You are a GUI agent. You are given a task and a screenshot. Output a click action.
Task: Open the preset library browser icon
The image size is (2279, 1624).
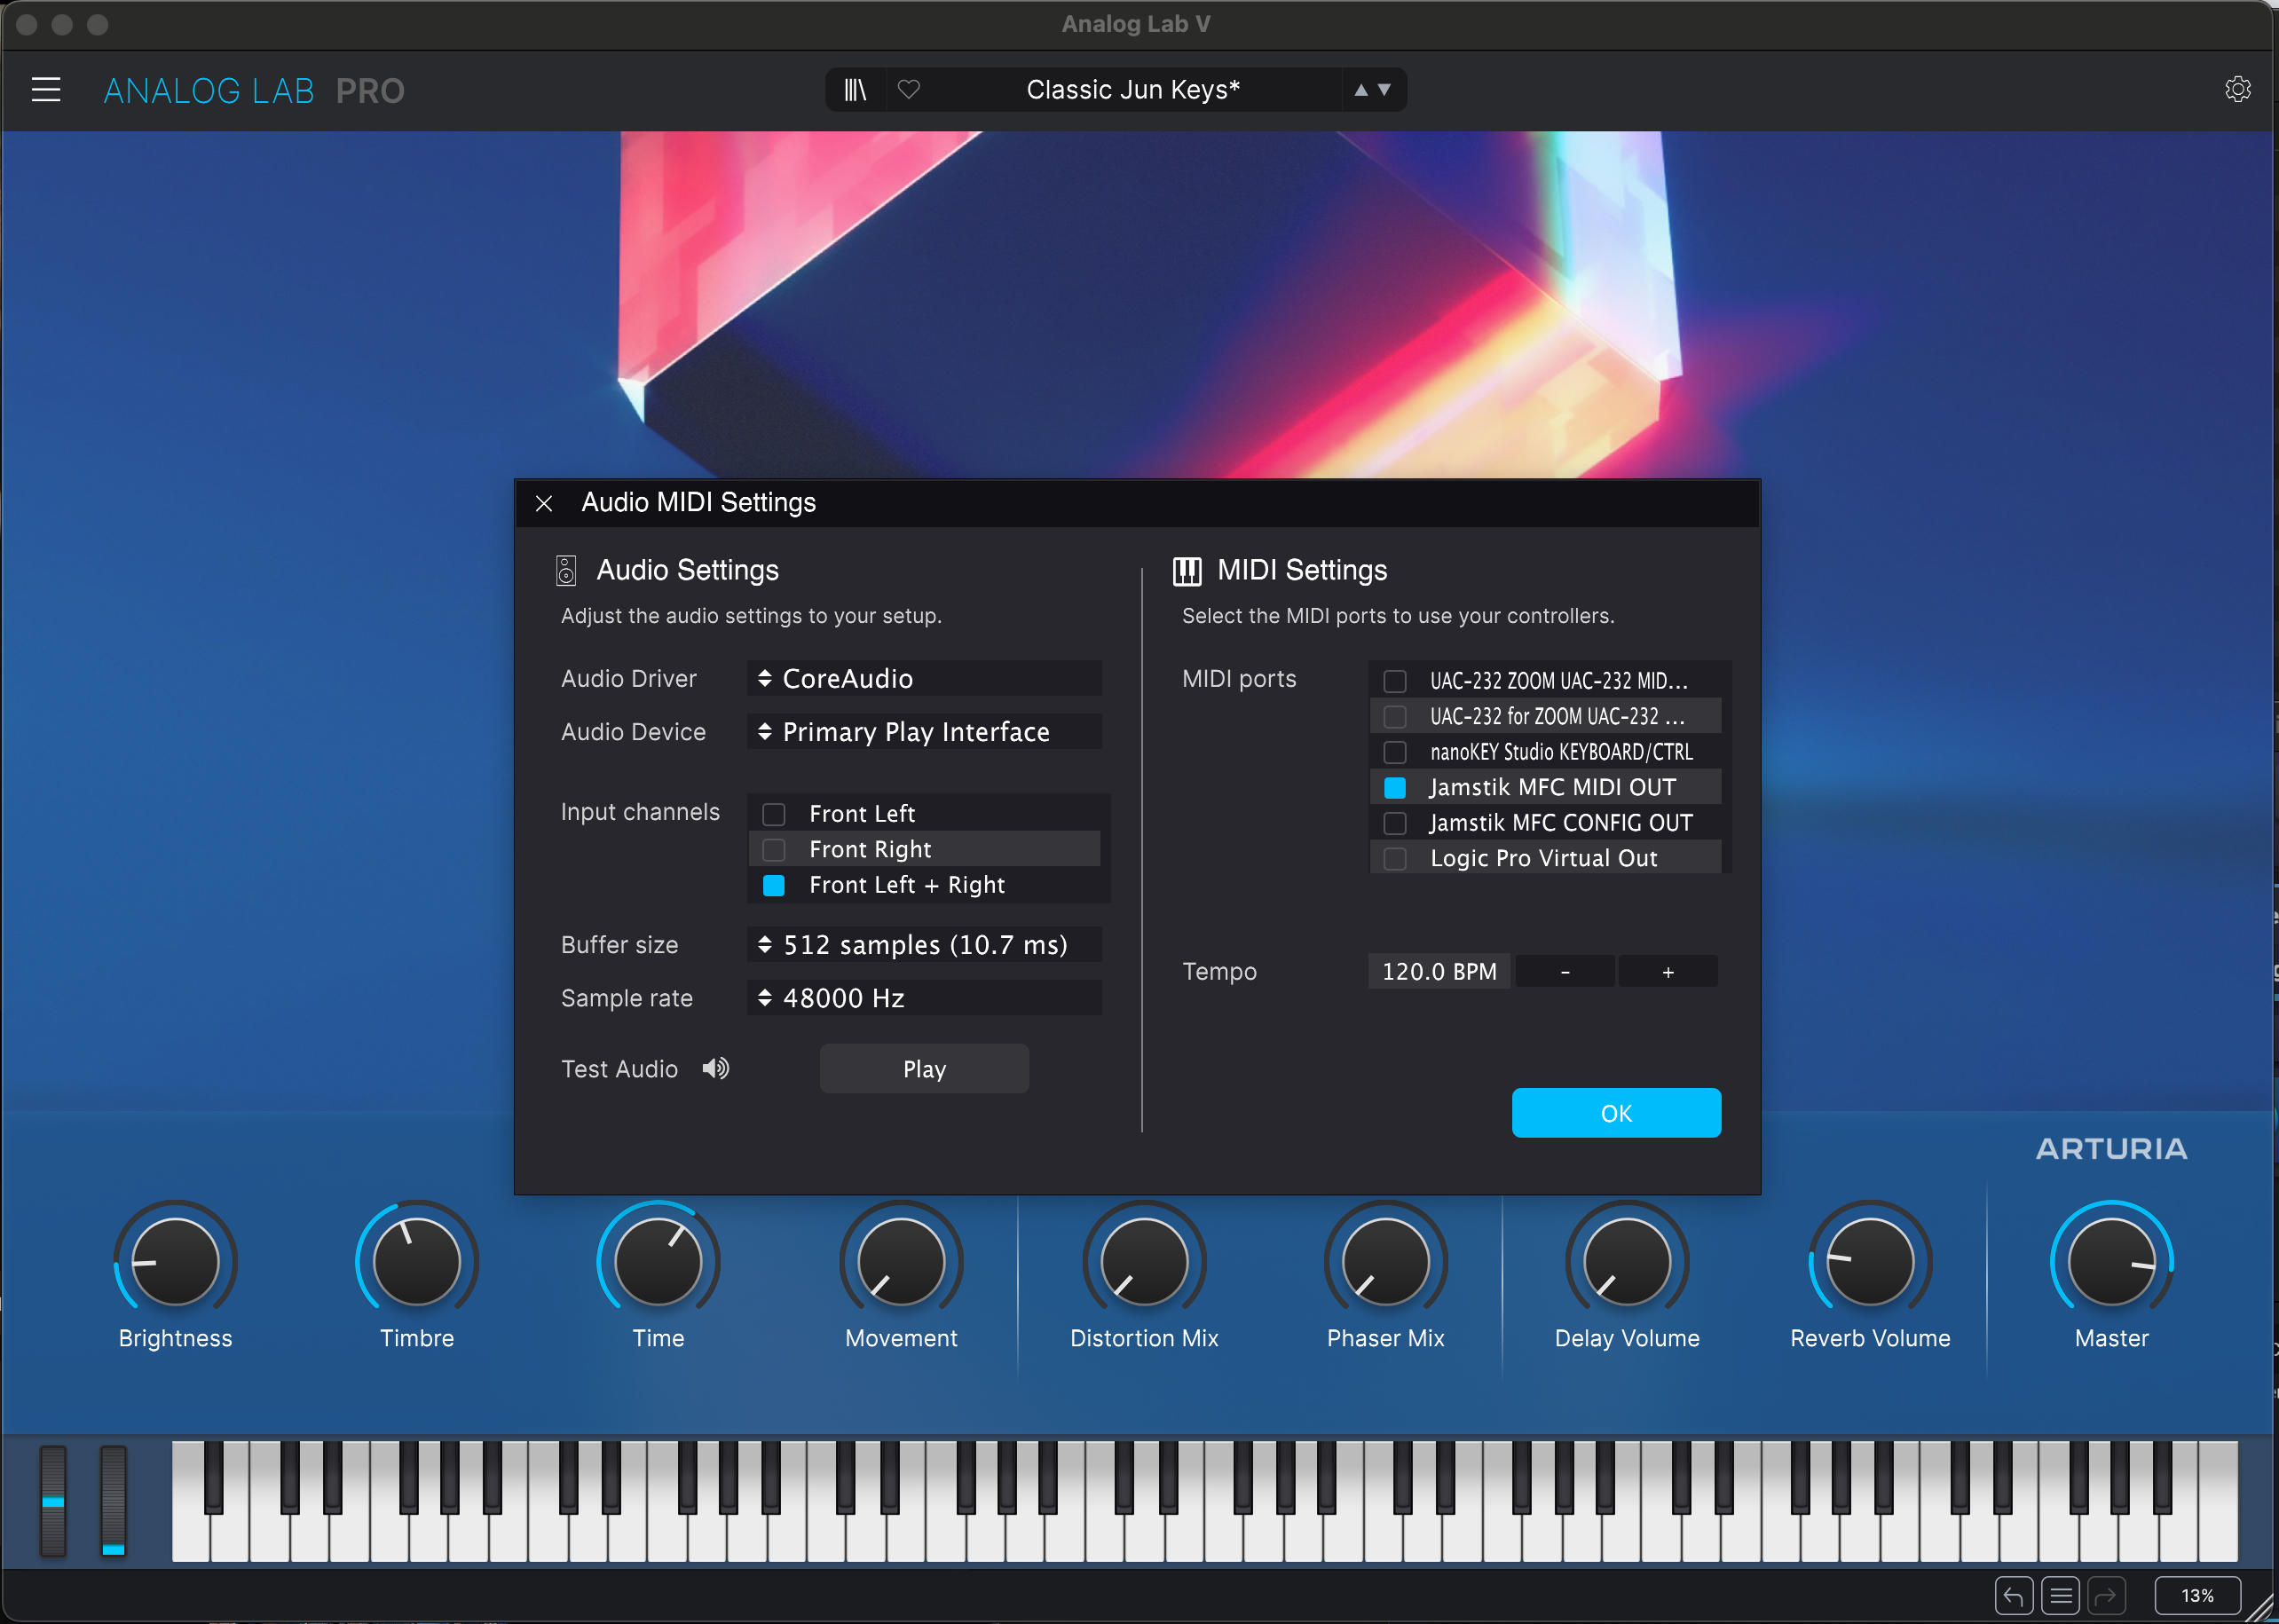click(855, 90)
